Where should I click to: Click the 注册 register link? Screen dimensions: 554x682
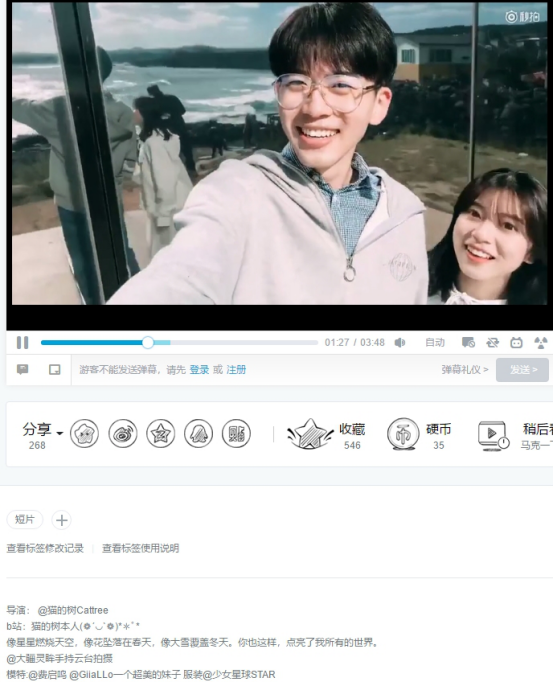(x=236, y=370)
